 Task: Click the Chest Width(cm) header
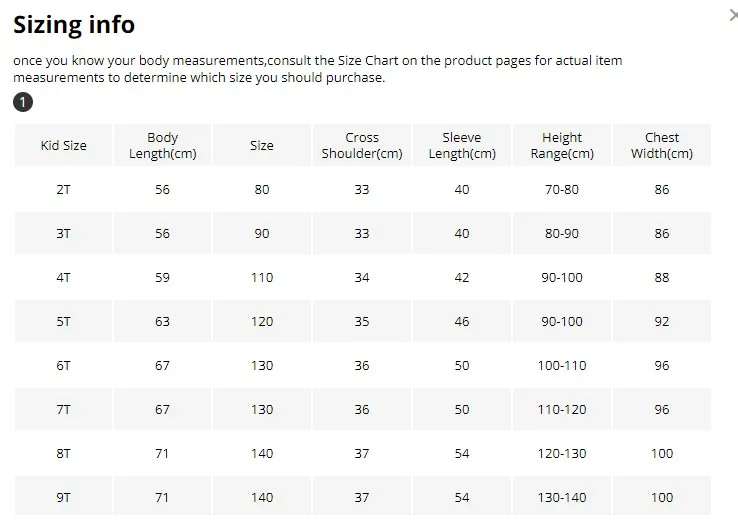click(x=662, y=145)
